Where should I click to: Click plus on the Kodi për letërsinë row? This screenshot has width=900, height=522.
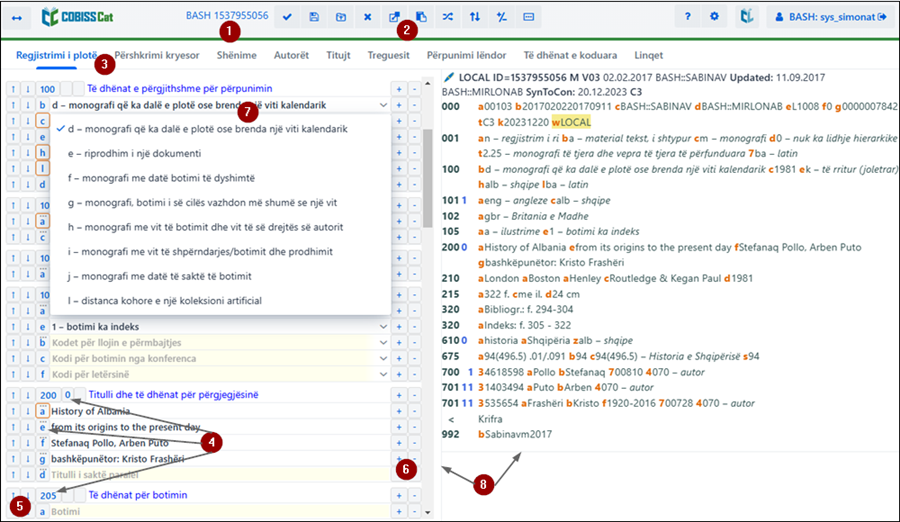click(x=399, y=374)
